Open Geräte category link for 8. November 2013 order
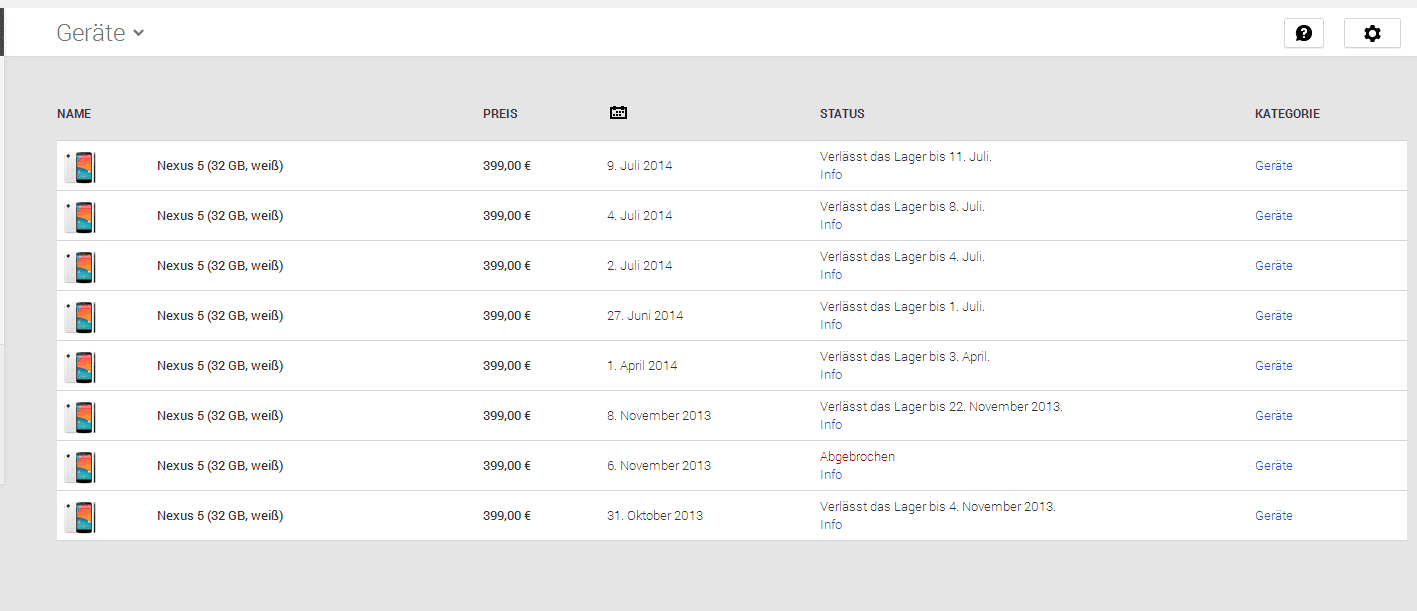Screen dimensions: 1417x611 (x=1274, y=416)
